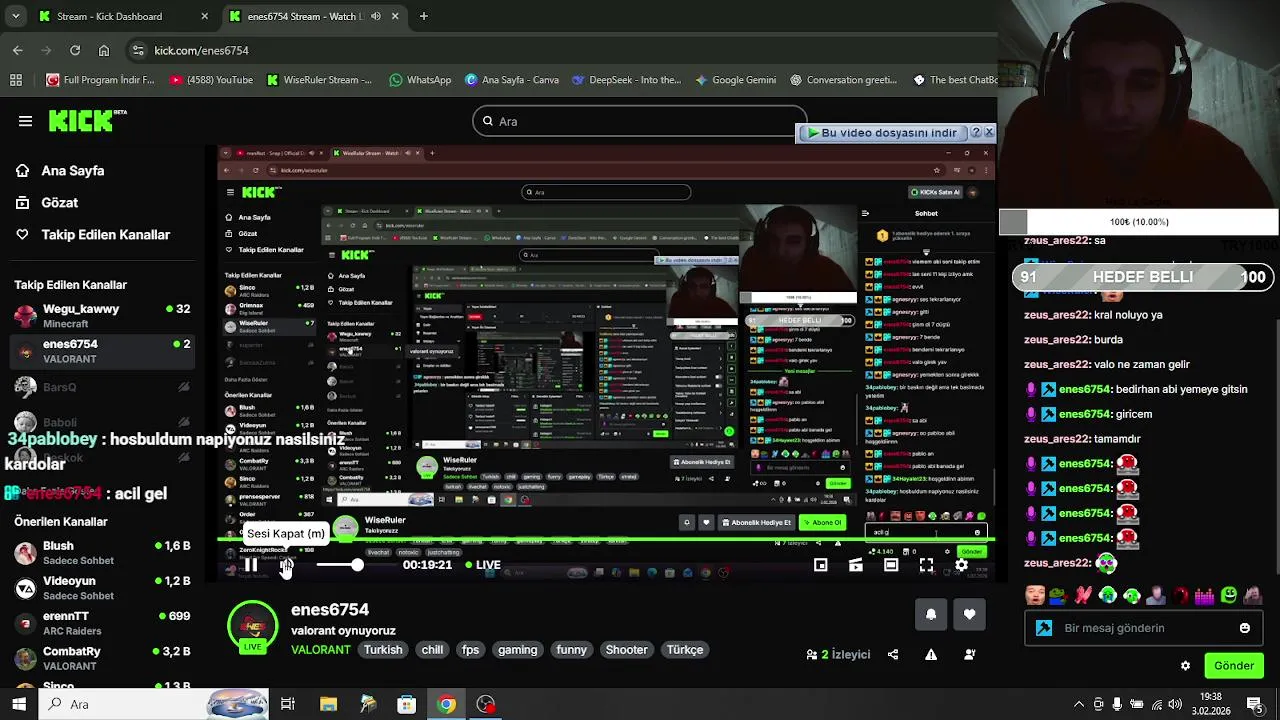Go back in browser history

pyautogui.click(x=17, y=50)
